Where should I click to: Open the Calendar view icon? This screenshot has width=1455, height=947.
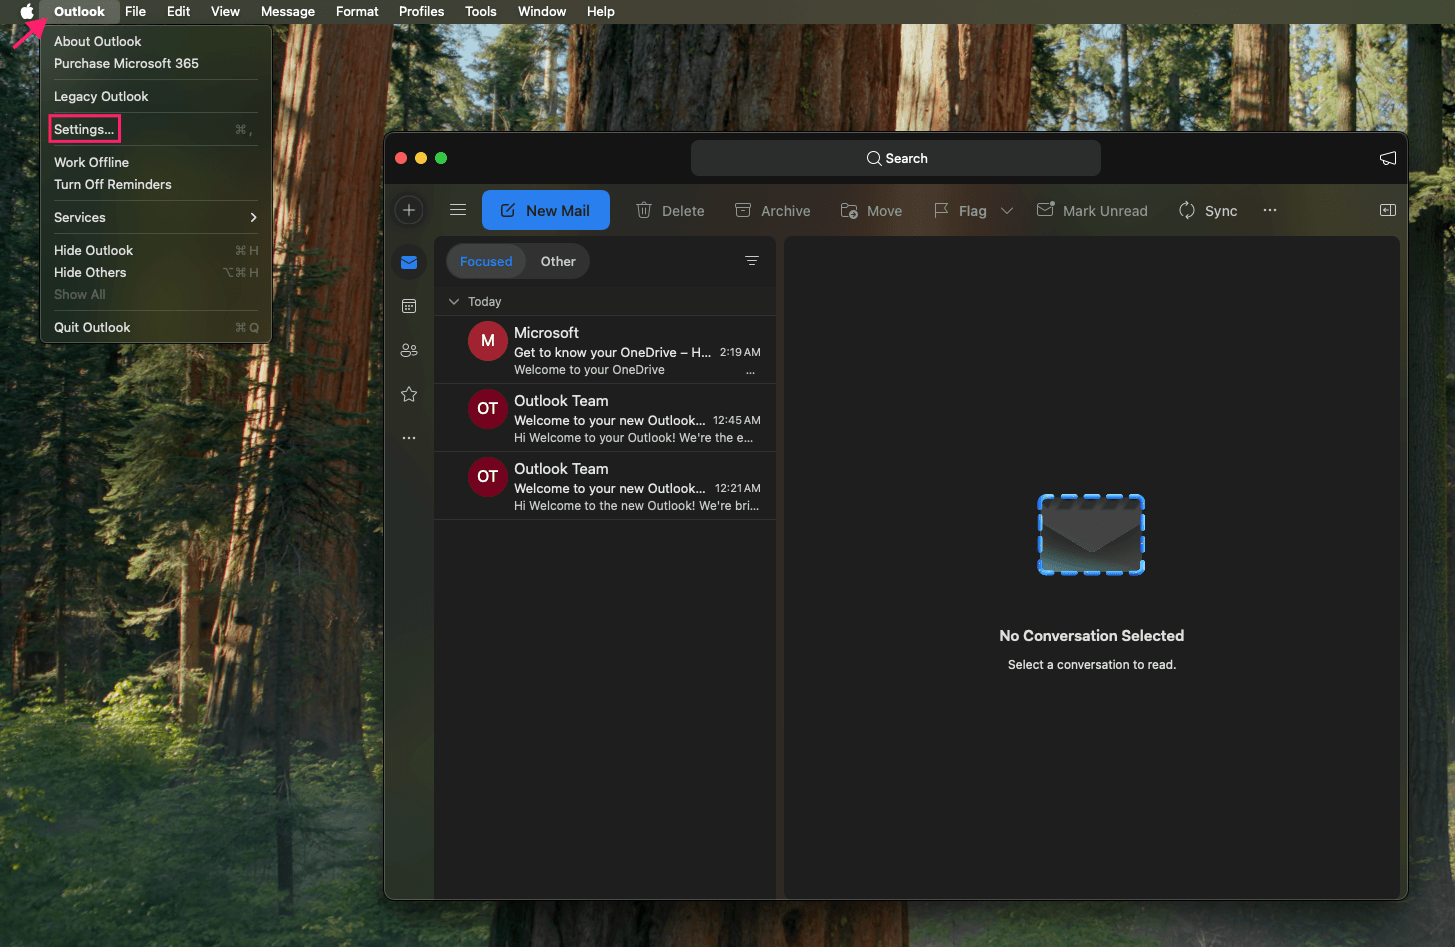pos(409,306)
